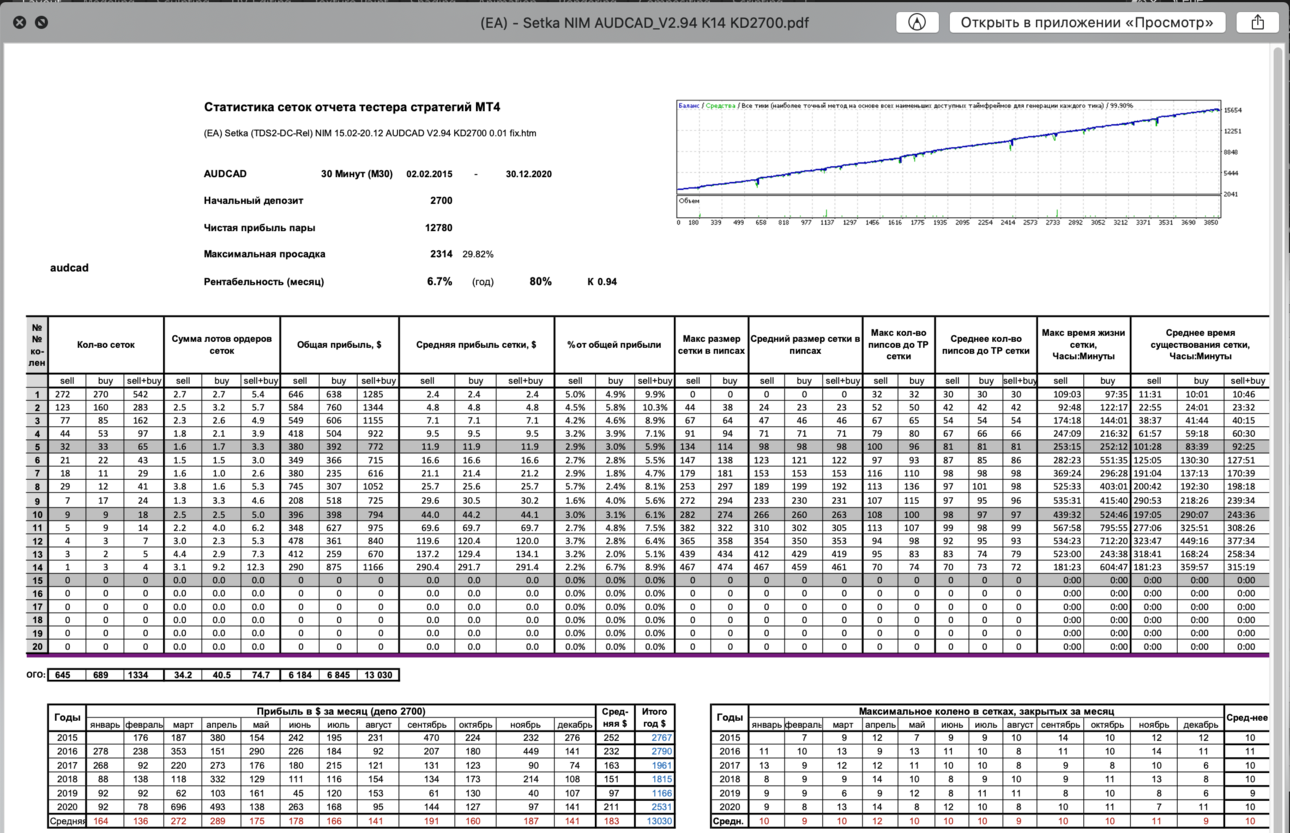
Task: Click the yearly return value '80%'
Action: point(540,282)
